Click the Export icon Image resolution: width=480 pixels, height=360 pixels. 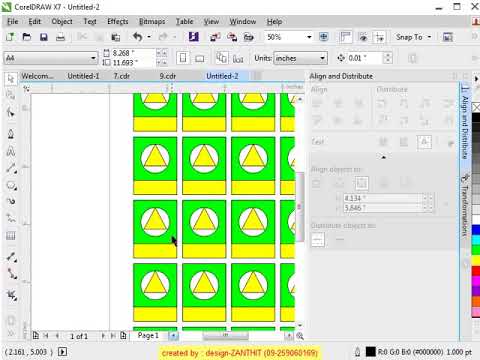[232, 37]
